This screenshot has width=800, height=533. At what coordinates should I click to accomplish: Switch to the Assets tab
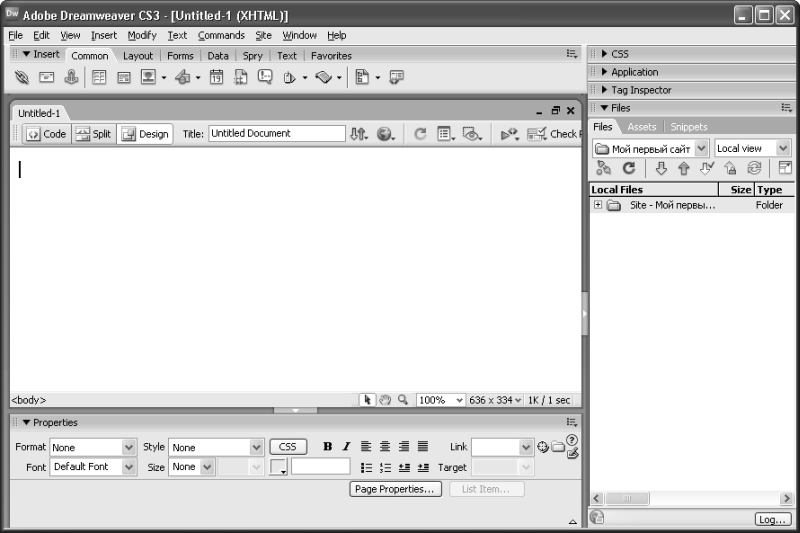click(x=641, y=127)
